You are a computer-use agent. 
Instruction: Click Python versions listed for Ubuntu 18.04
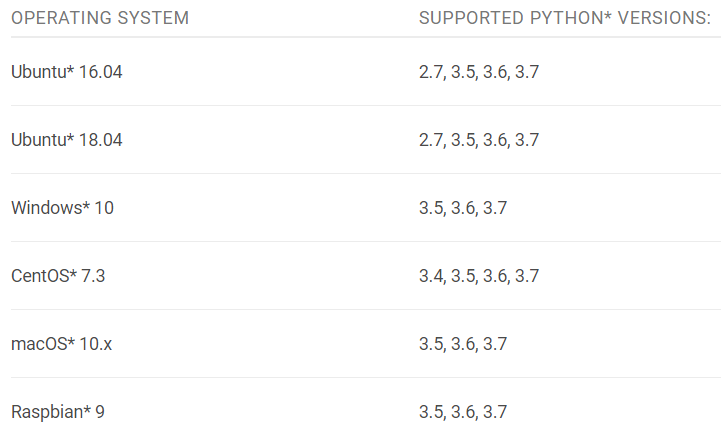tap(479, 140)
